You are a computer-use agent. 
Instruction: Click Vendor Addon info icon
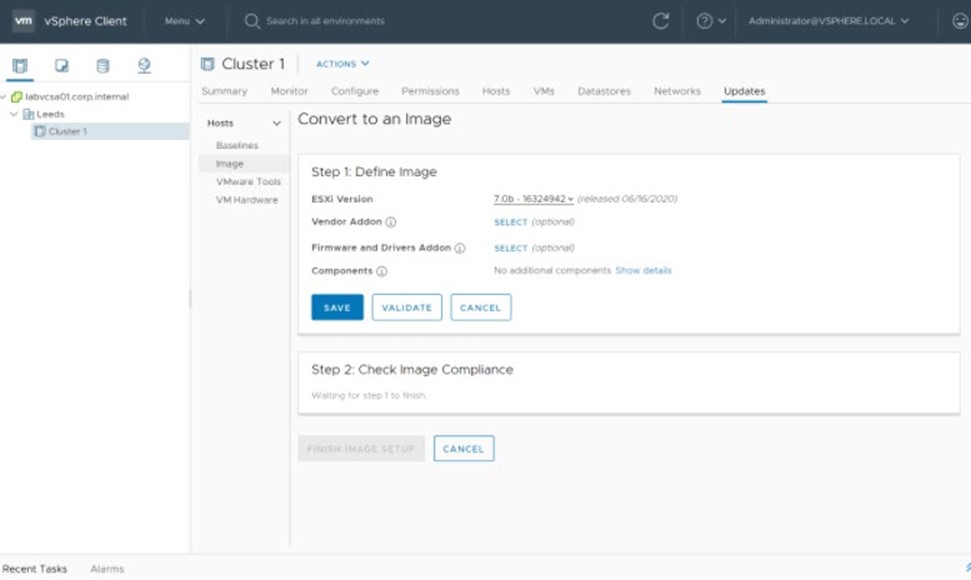pyautogui.click(x=391, y=222)
